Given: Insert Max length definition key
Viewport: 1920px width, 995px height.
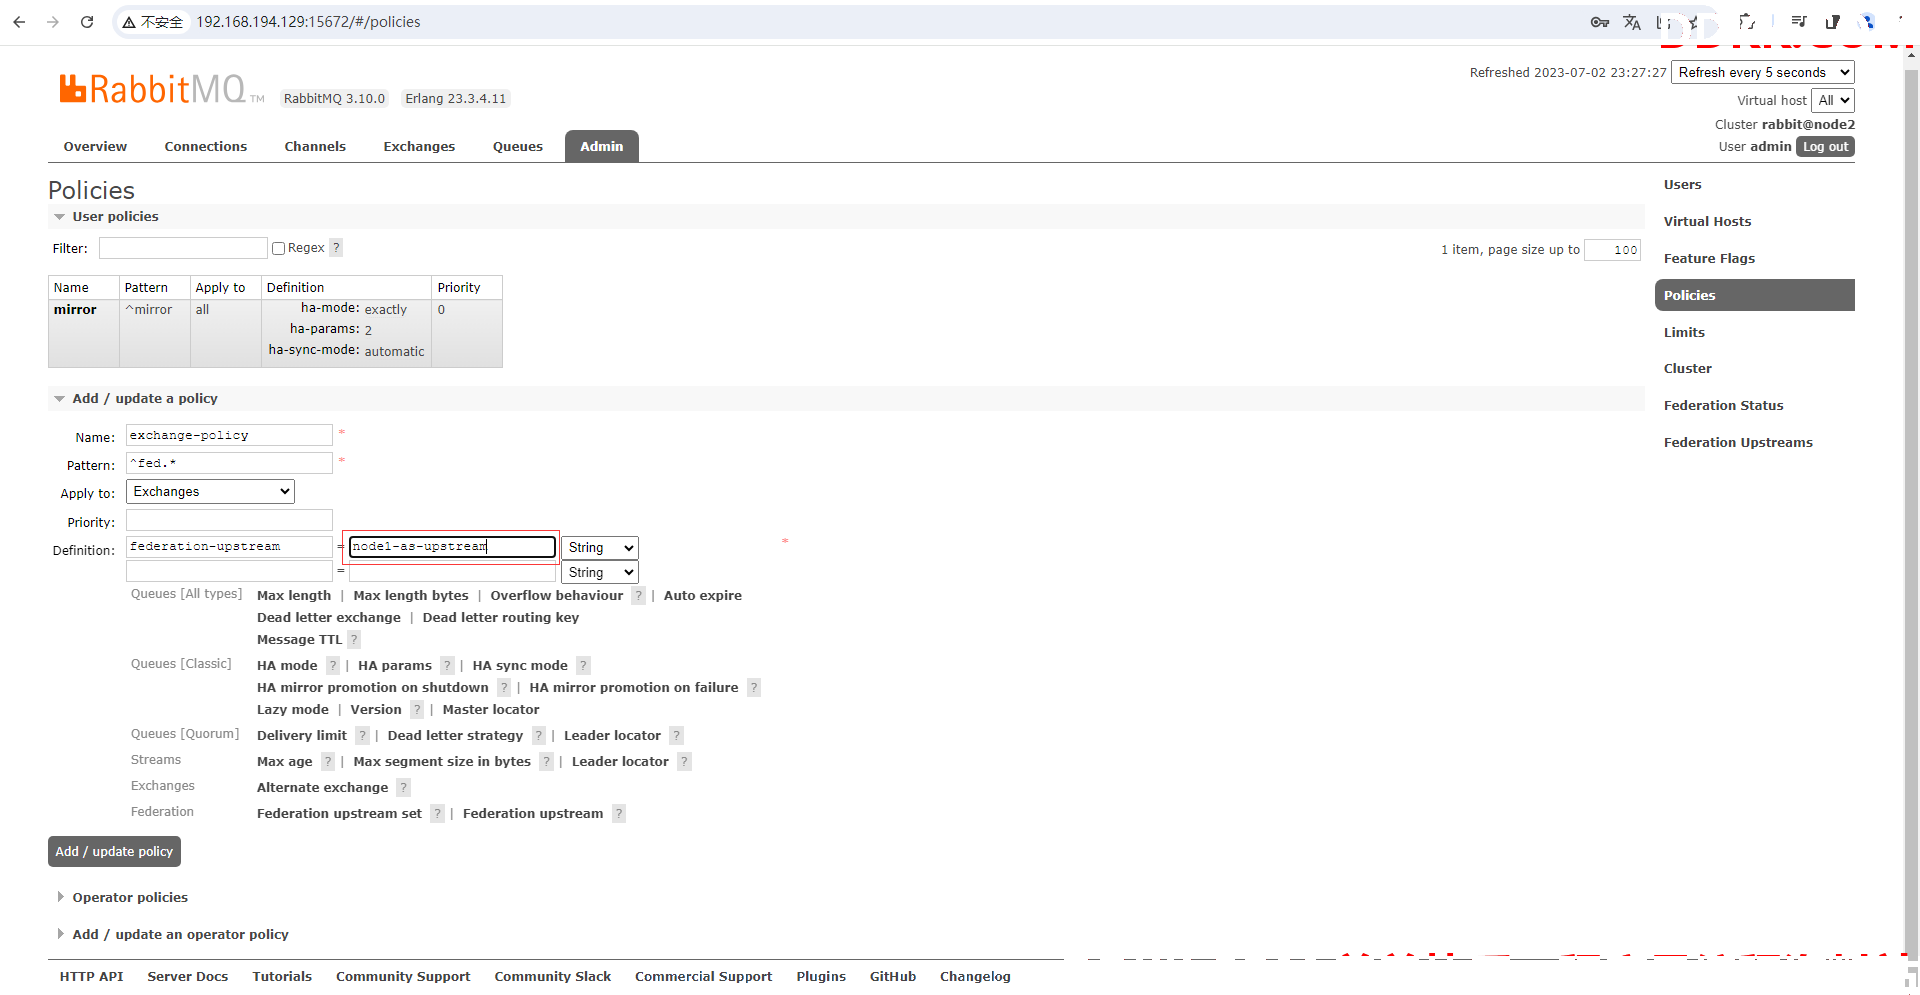Looking at the screenshot, I should tap(294, 595).
